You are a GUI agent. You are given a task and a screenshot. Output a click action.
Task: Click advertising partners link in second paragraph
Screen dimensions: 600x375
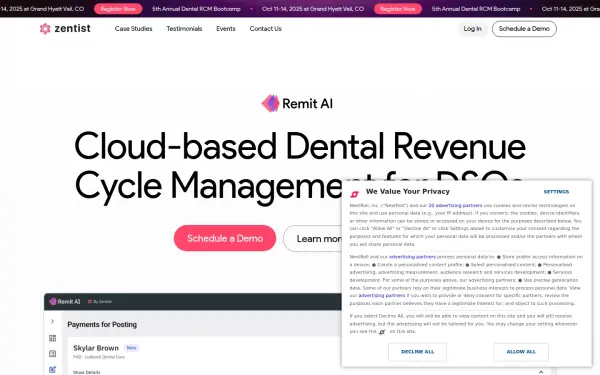(x=412, y=257)
